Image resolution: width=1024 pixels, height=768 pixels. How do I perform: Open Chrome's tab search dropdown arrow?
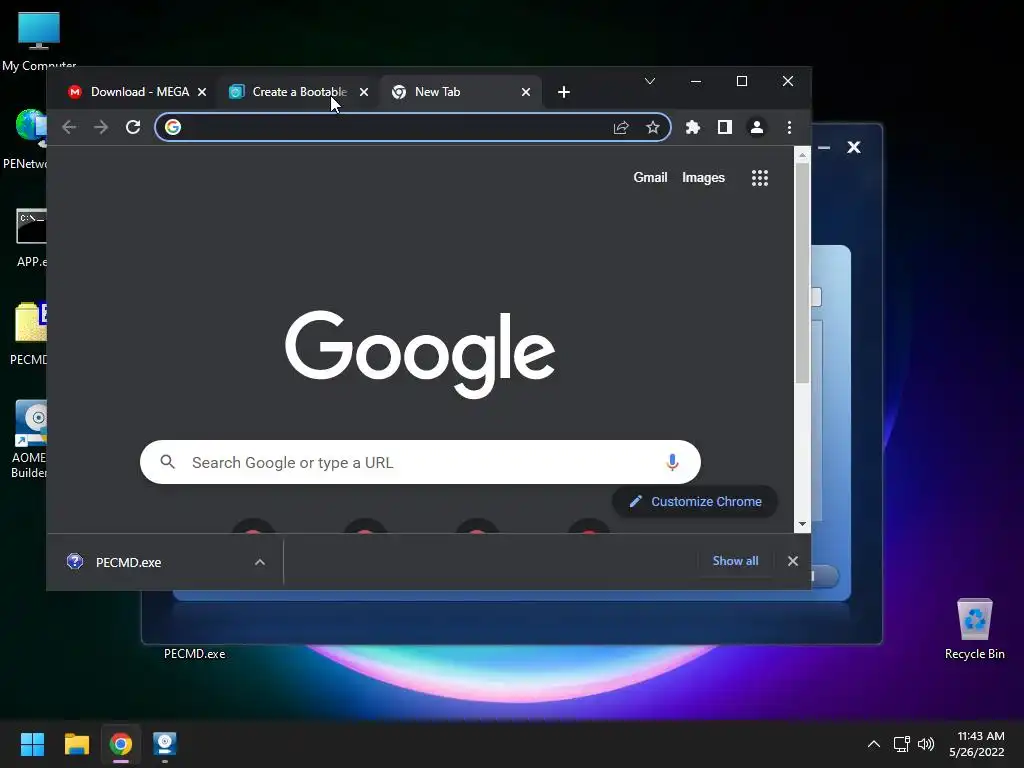(x=650, y=81)
